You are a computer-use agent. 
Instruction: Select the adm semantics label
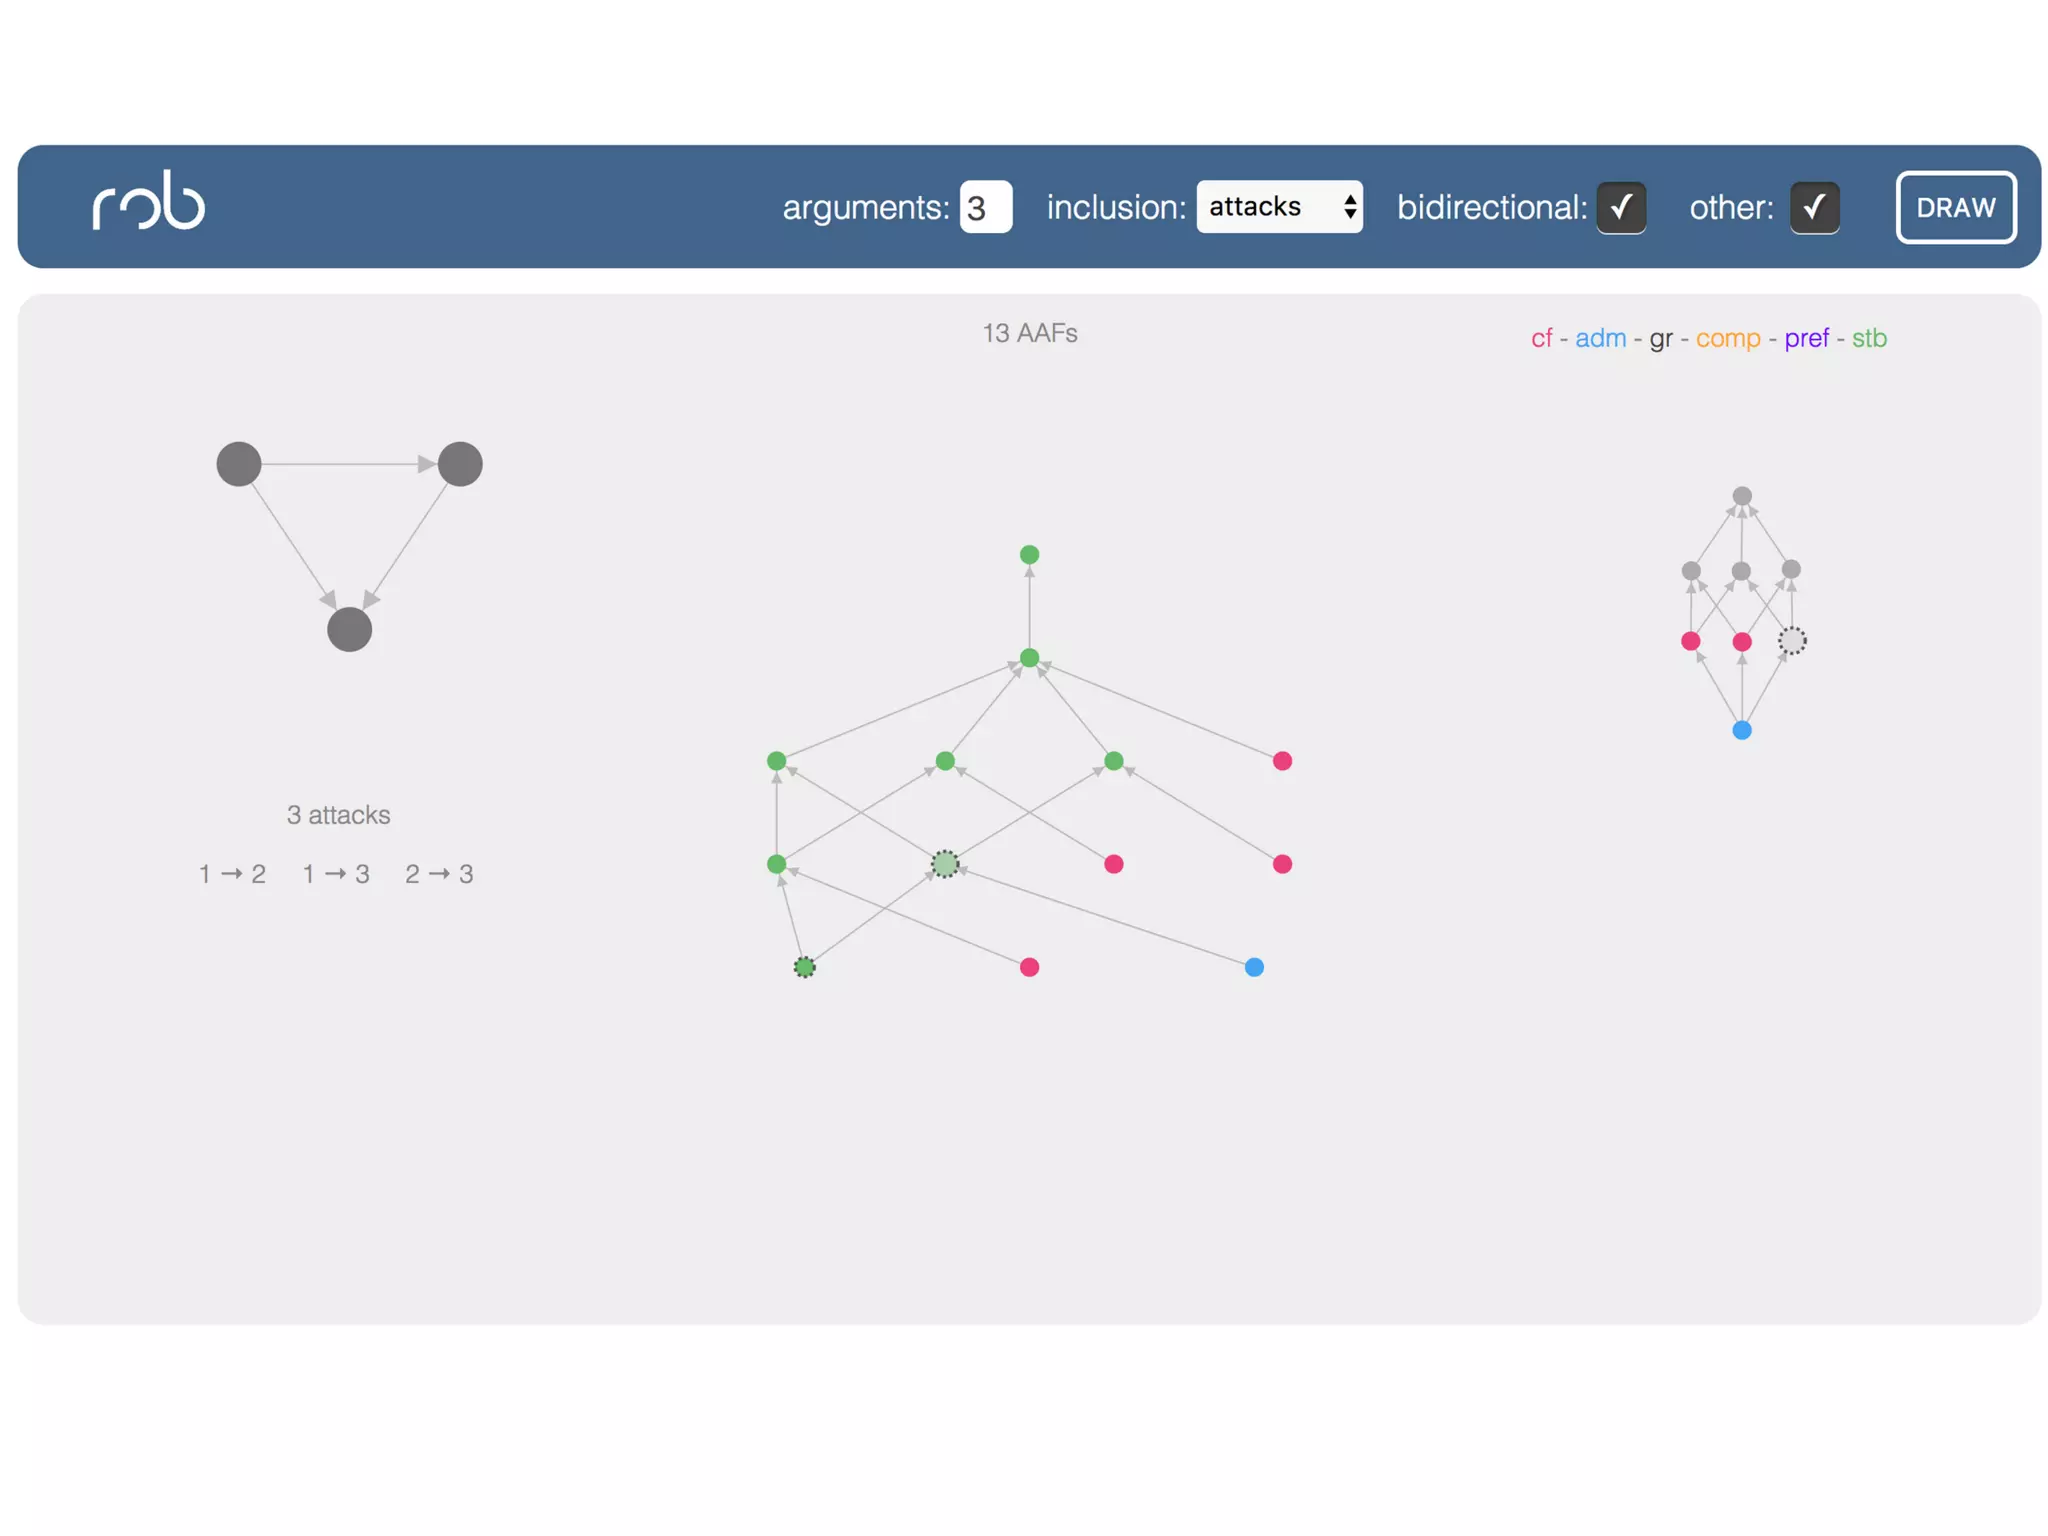[x=1600, y=338]
